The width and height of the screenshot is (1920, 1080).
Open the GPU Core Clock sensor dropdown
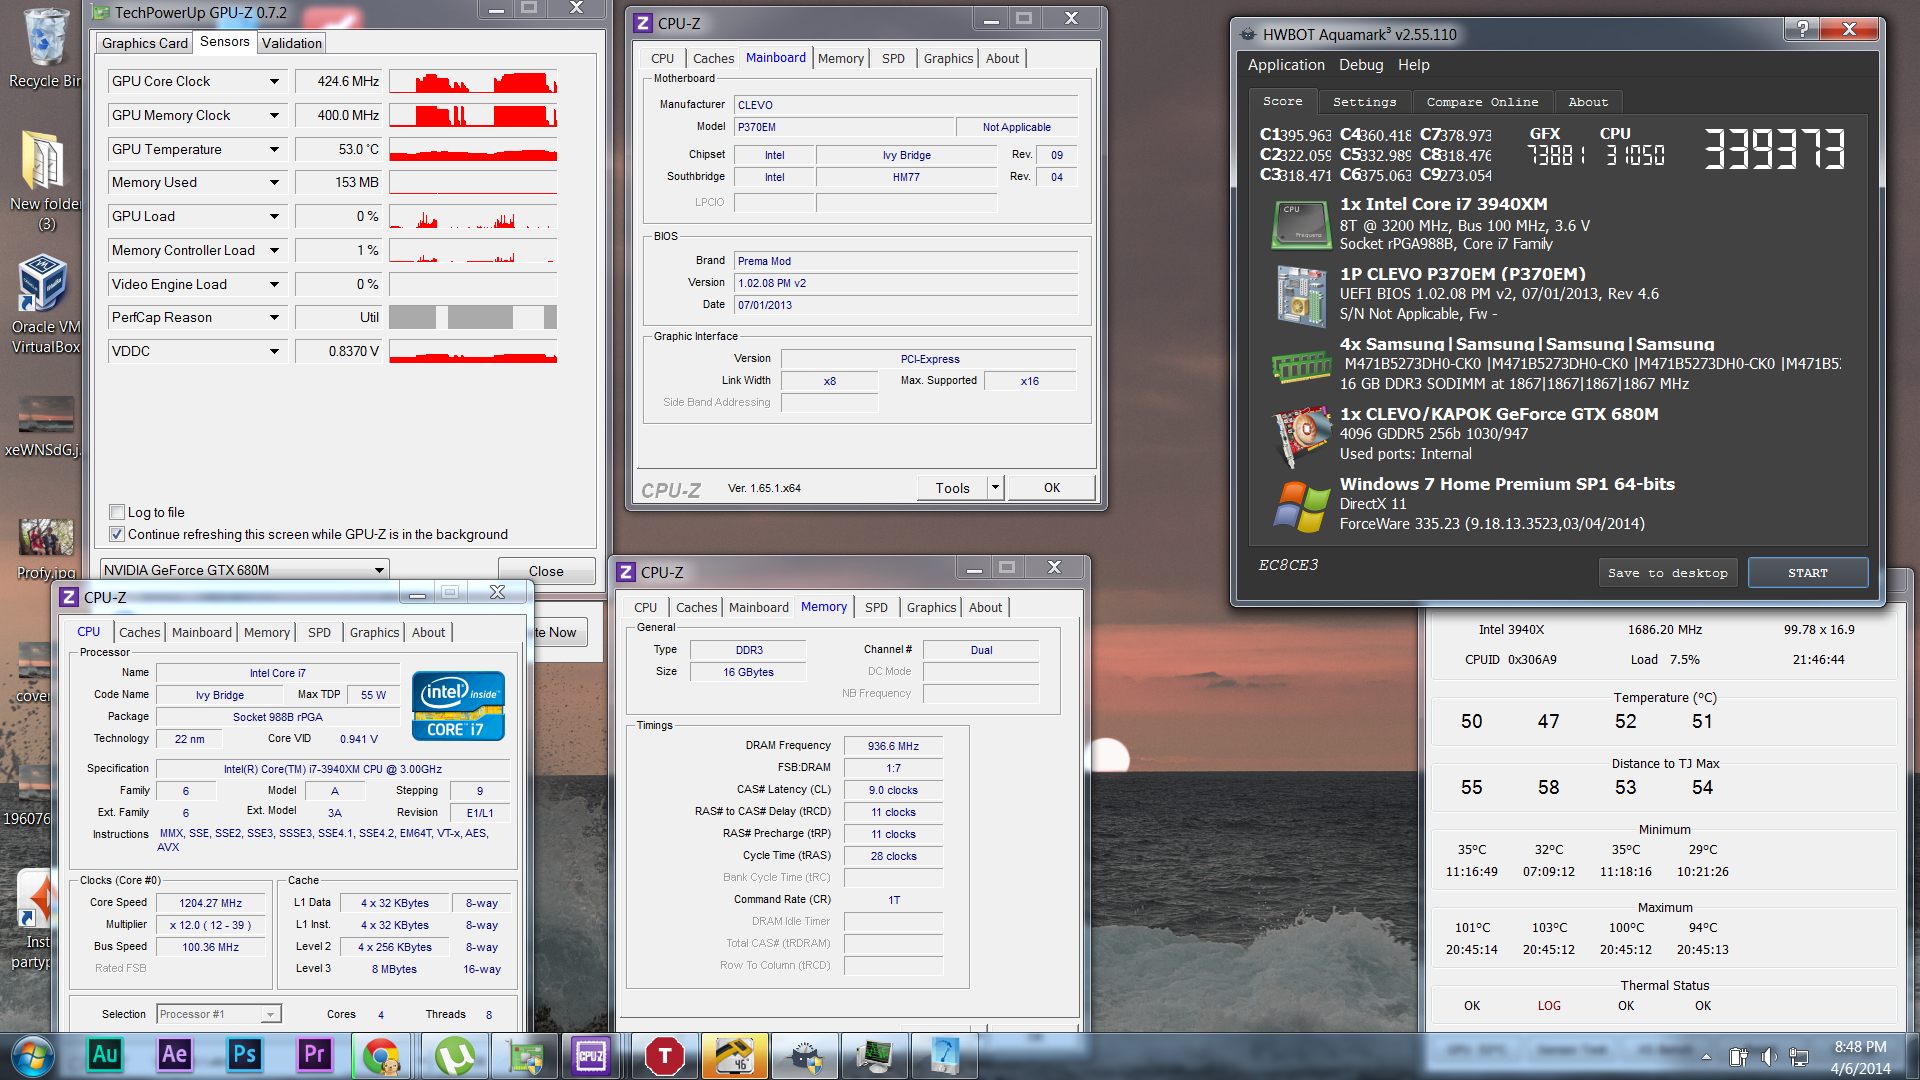[x=274, y=81]
